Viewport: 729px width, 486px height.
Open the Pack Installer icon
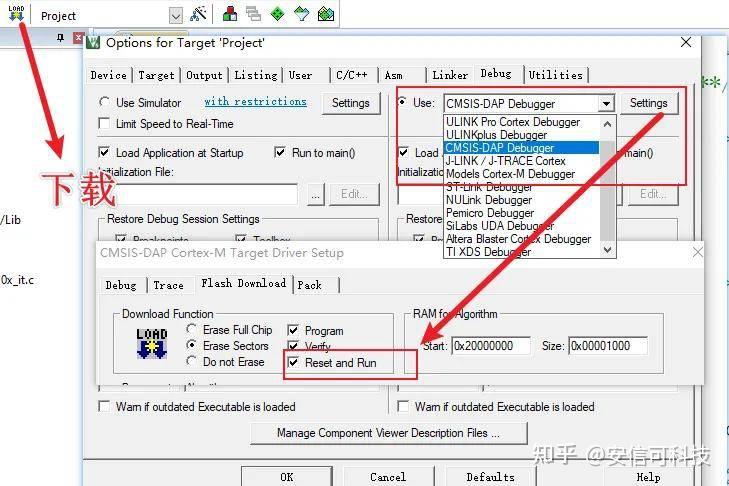[326, 14]
